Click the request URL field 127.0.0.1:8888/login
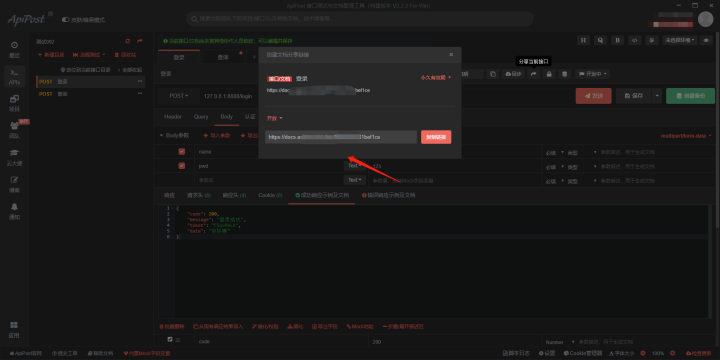The width and height of the screenshot is (720, 360). pyautogui.click(x=228, y=96)
